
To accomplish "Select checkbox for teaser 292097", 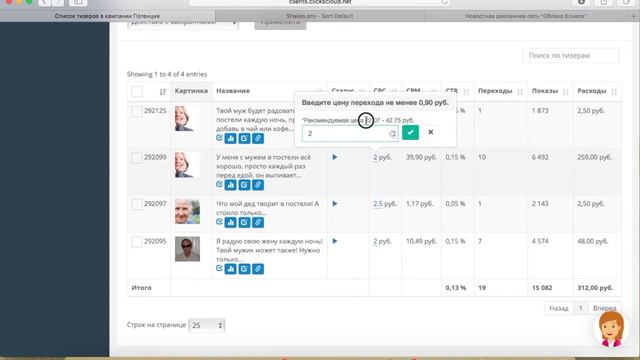I will (137, 204).
